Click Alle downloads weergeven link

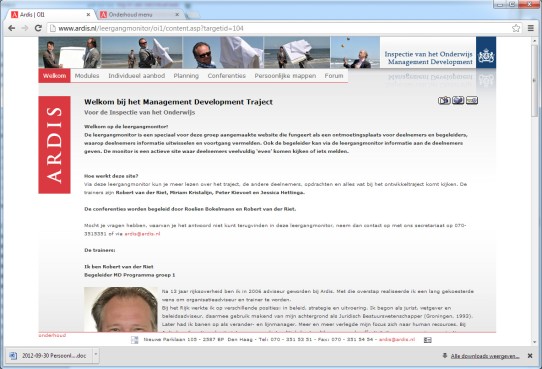pyautogui.click(x=485, y=356)
